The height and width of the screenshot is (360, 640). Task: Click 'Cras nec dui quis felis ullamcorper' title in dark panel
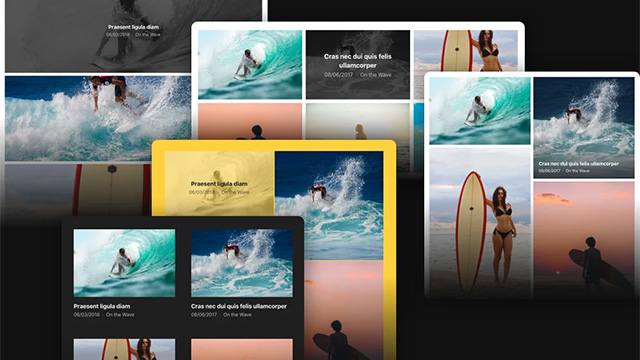pyautogui.click(x=239, y=306)
